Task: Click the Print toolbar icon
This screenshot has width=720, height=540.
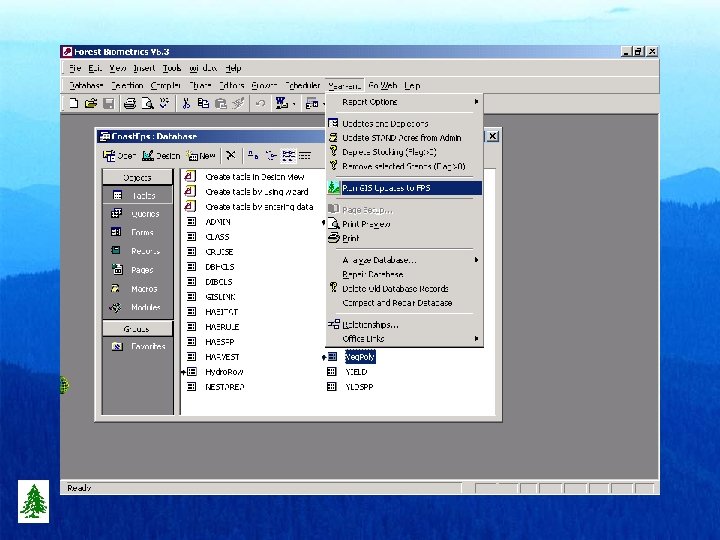Action: [130, 103]
